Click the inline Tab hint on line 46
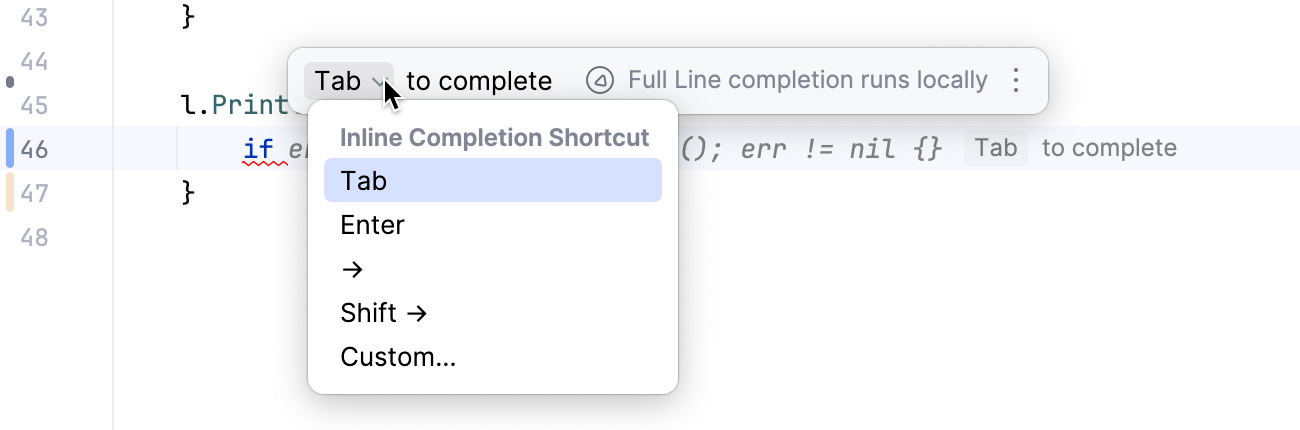The height and width of the screenshot is (430, 1300). point(995,149)
